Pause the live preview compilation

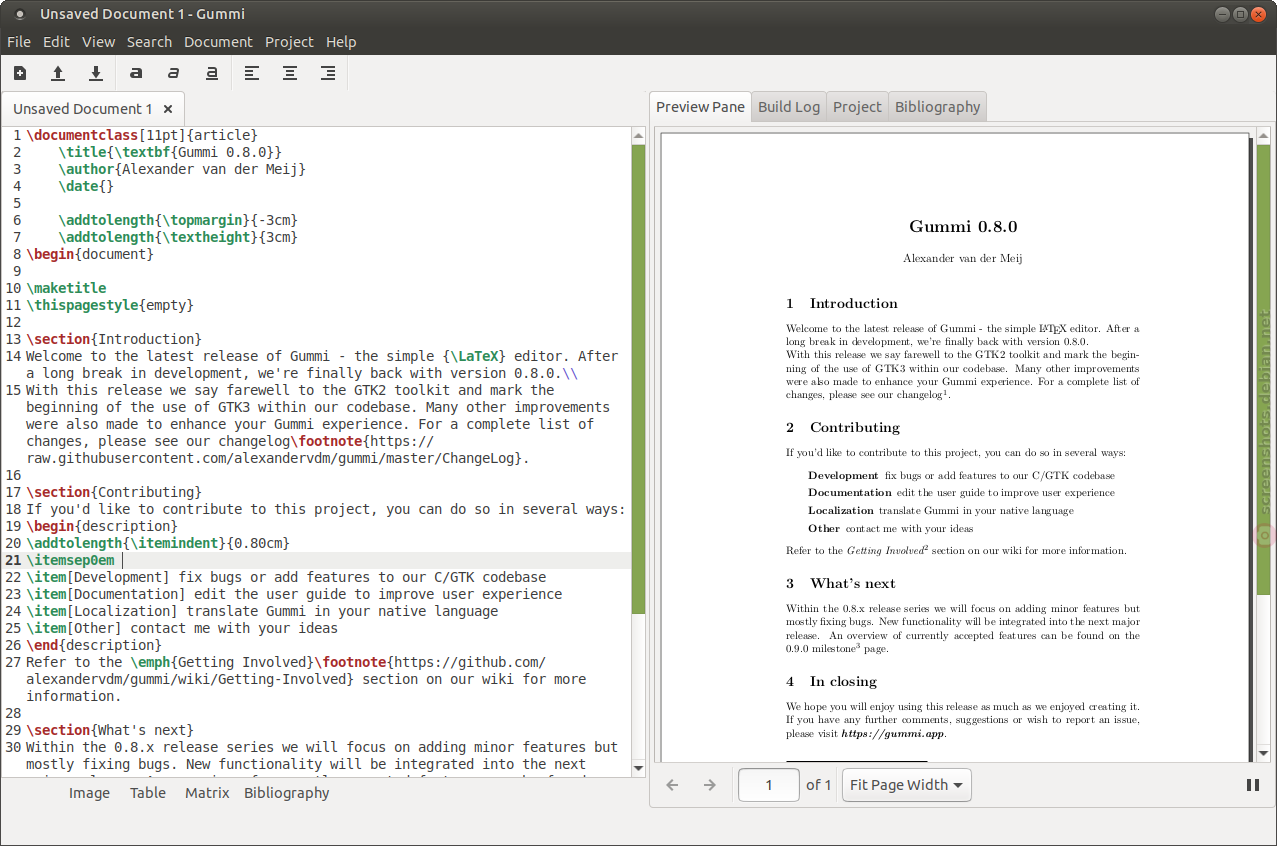pyautogui.click(x=1252, y=785)
